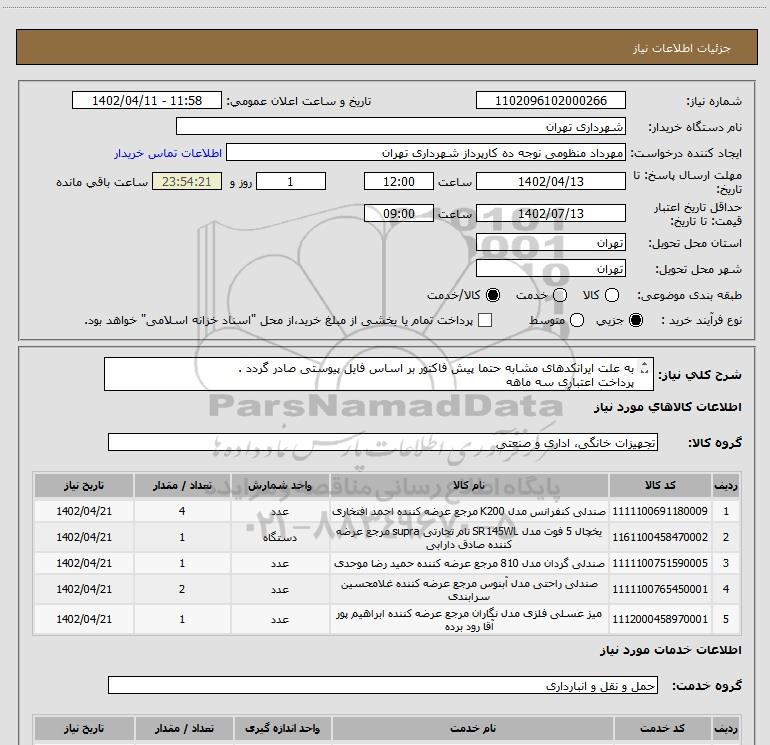Image resolution: width=770 pixels, height=745 pixels.
Task: Click the announcement date field 1402/04/11 - 11:58
Action: tap(147, 100)
